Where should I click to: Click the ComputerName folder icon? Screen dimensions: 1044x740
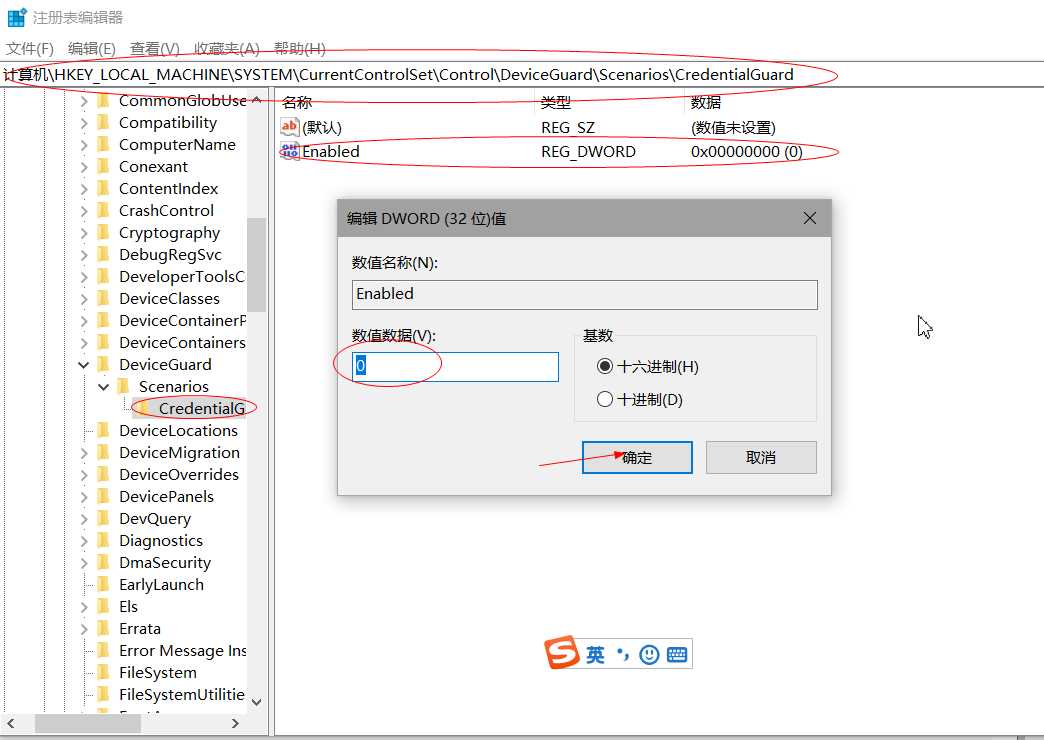(x=103, y=145)
